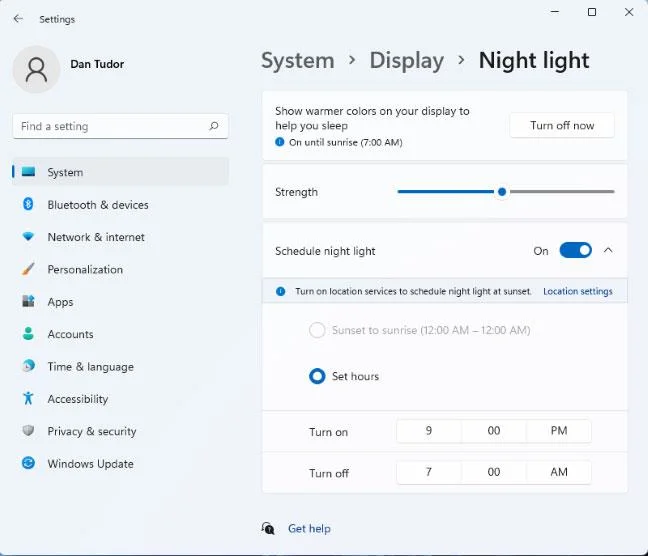This screenshot has width=648, height=556.
Task: Click the Privacy shield icon
Action: pos(28,430)
